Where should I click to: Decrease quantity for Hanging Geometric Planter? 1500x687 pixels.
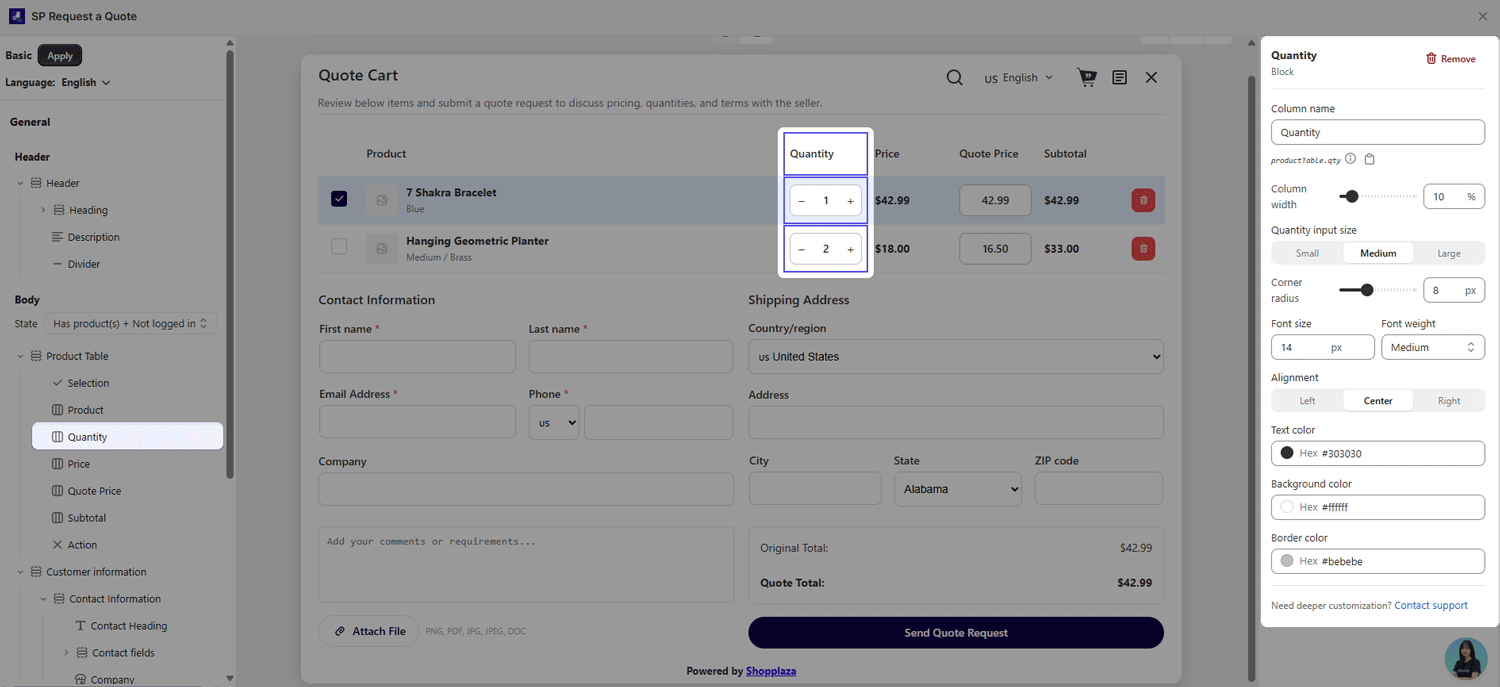tap(802, 249)
